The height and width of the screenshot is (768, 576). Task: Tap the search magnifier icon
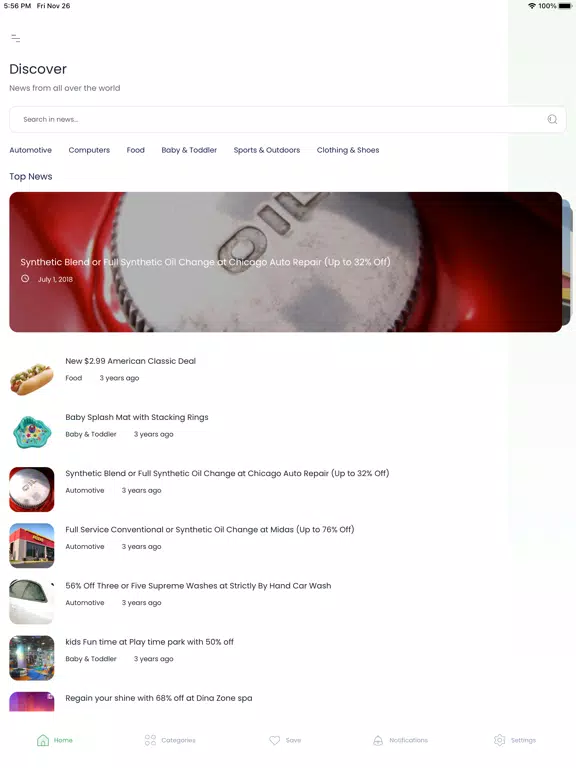(x=552, y=119)
